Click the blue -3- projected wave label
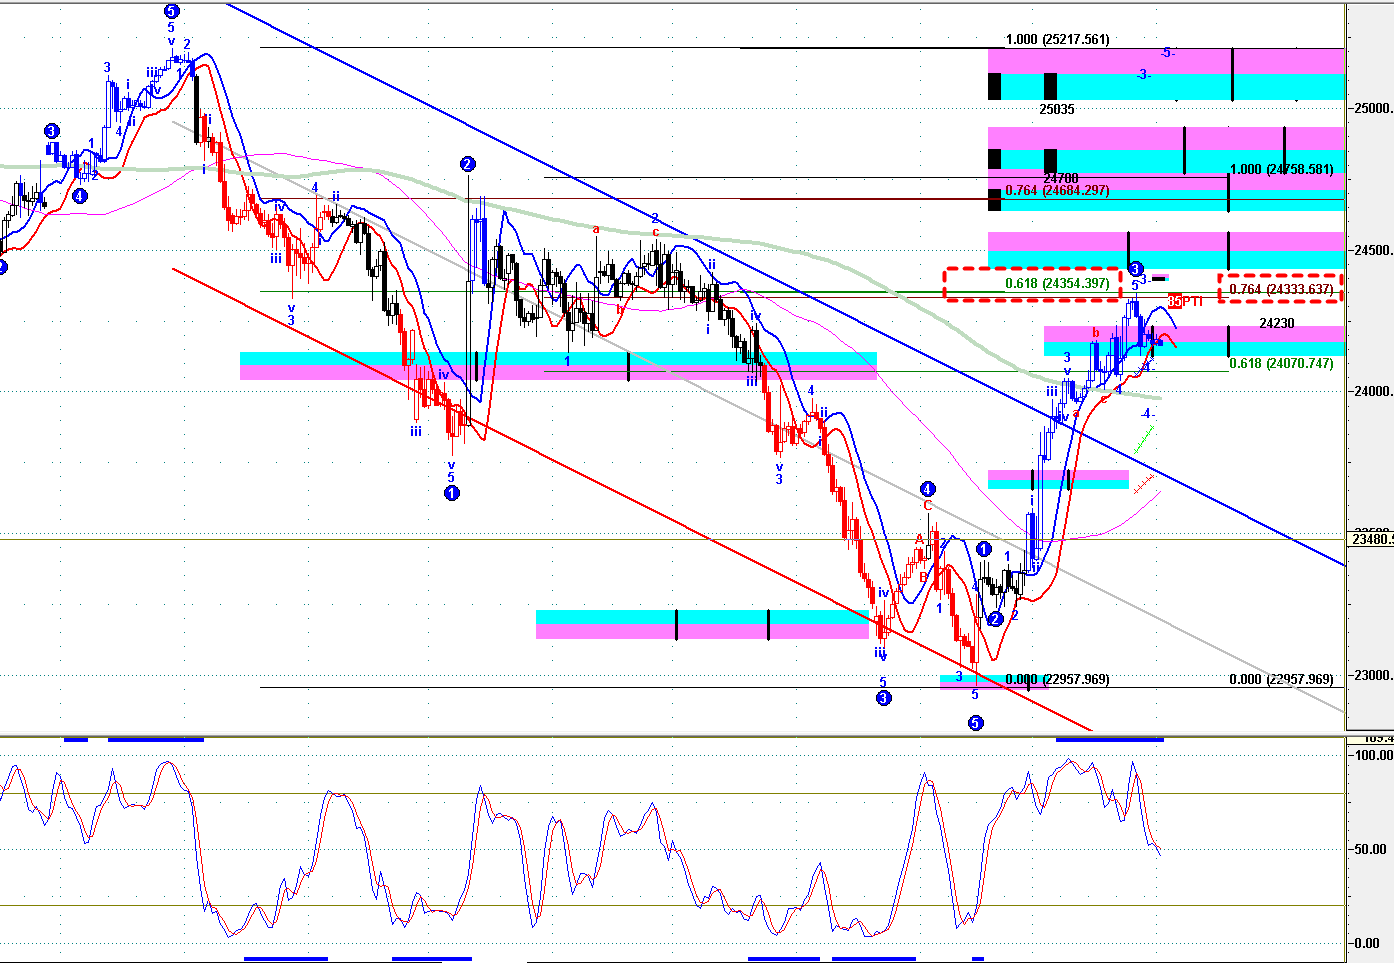Viewport: 1394px width, 963px height. coord(1144,75)
